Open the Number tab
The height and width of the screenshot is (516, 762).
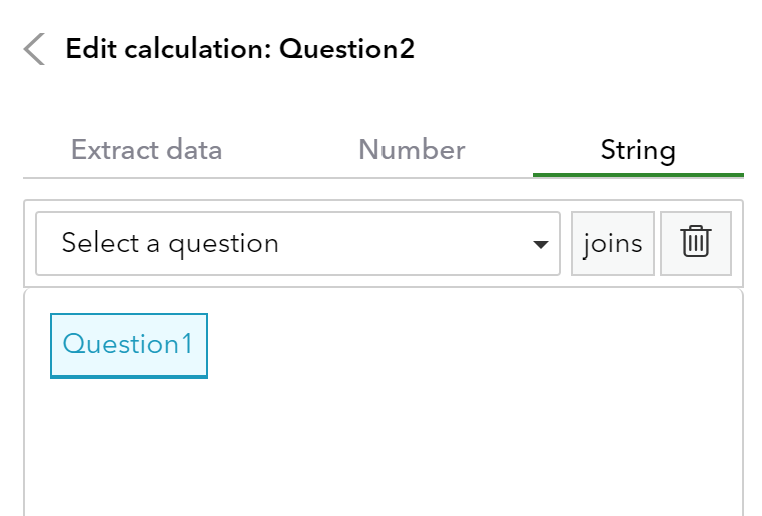(411, 151)
